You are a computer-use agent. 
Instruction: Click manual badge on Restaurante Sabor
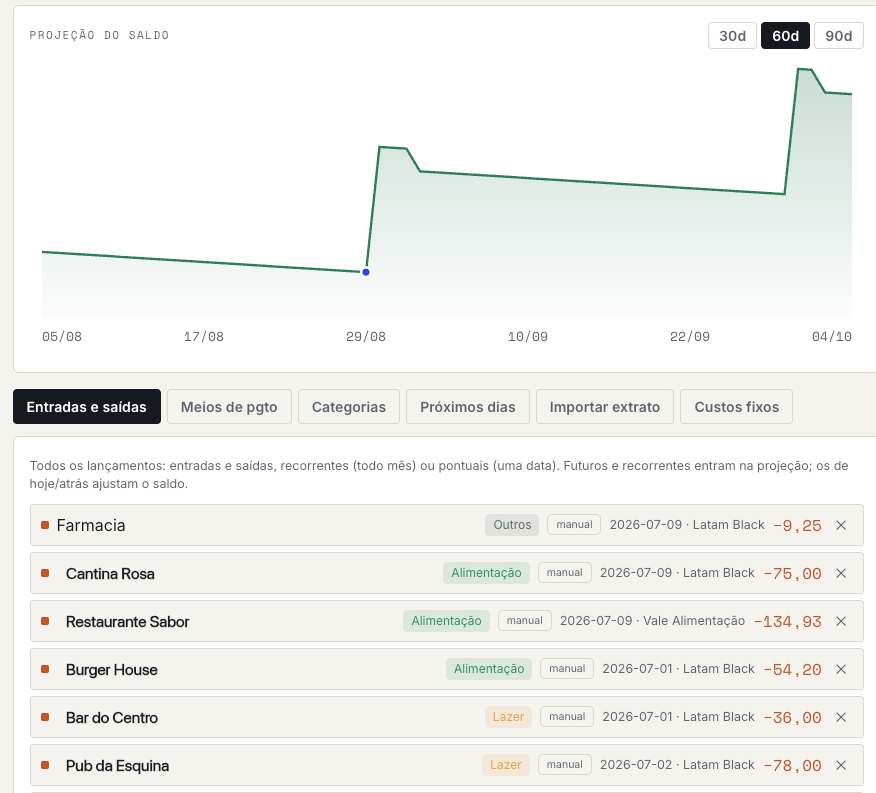coord(525,621)
